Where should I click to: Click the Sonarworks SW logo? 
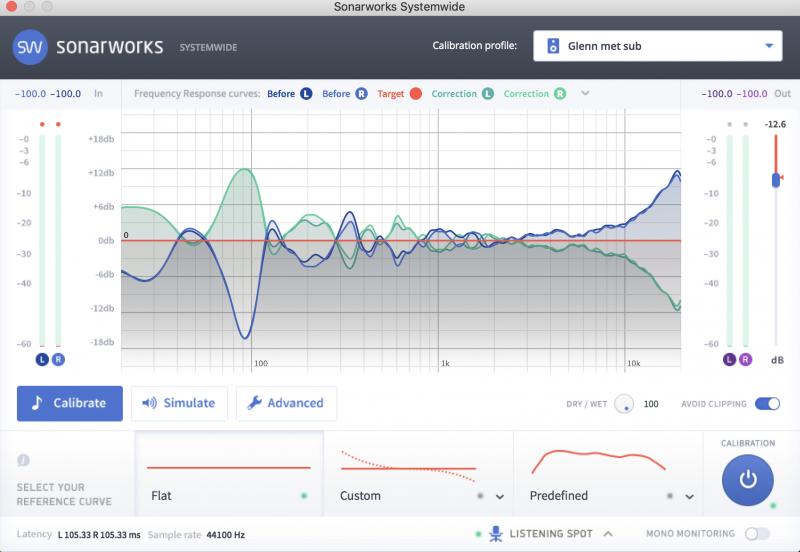(x=30, y=47)
